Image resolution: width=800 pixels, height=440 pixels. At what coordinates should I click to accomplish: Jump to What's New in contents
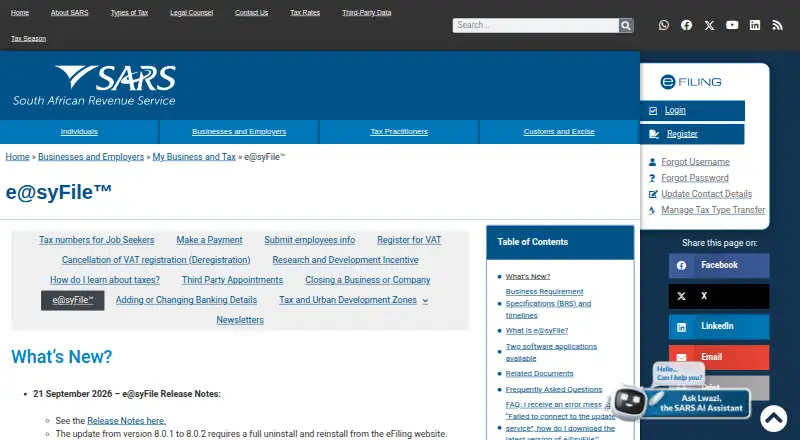click(x=528, y=277)
